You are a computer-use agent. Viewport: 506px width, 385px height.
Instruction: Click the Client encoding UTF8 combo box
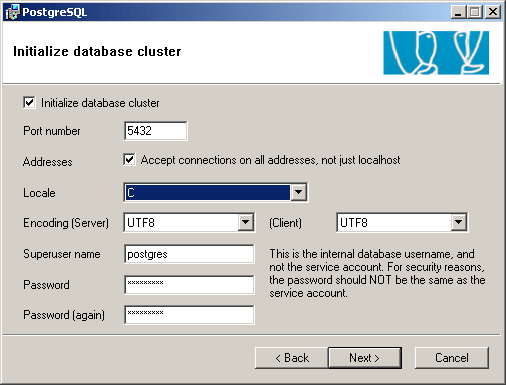pos(402,222)
